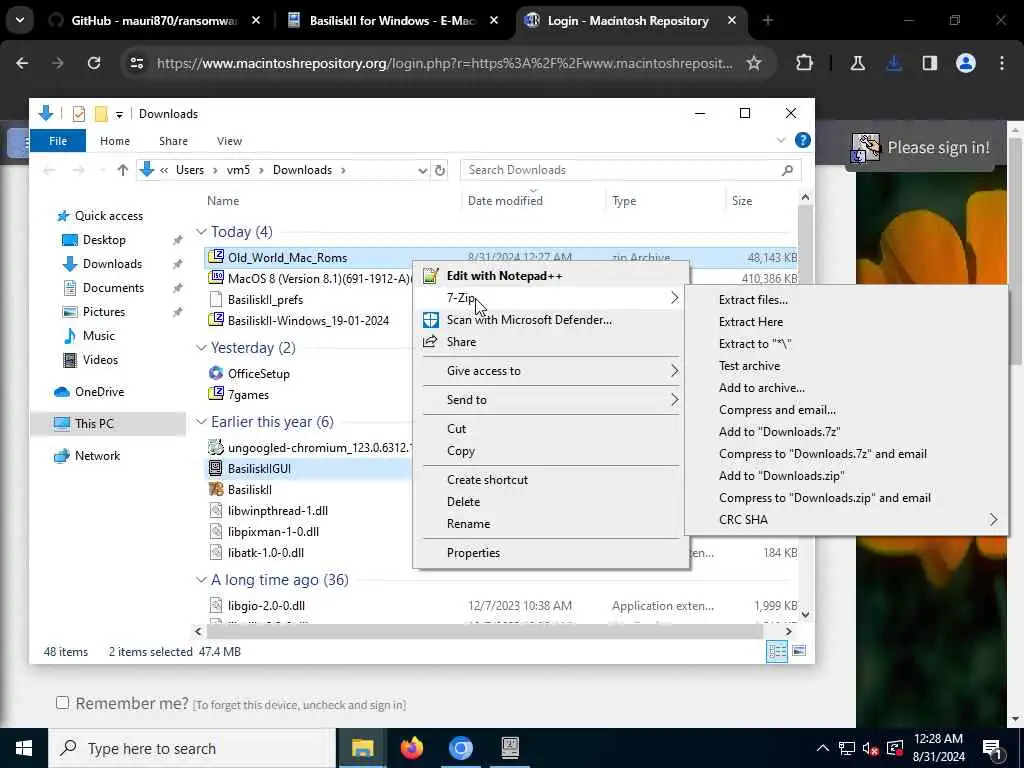This screenshot has width=1024, height=768.
Task: Select the BasiliskII-Windows_19-01-2024 archive icon
Action: (216, 320)
